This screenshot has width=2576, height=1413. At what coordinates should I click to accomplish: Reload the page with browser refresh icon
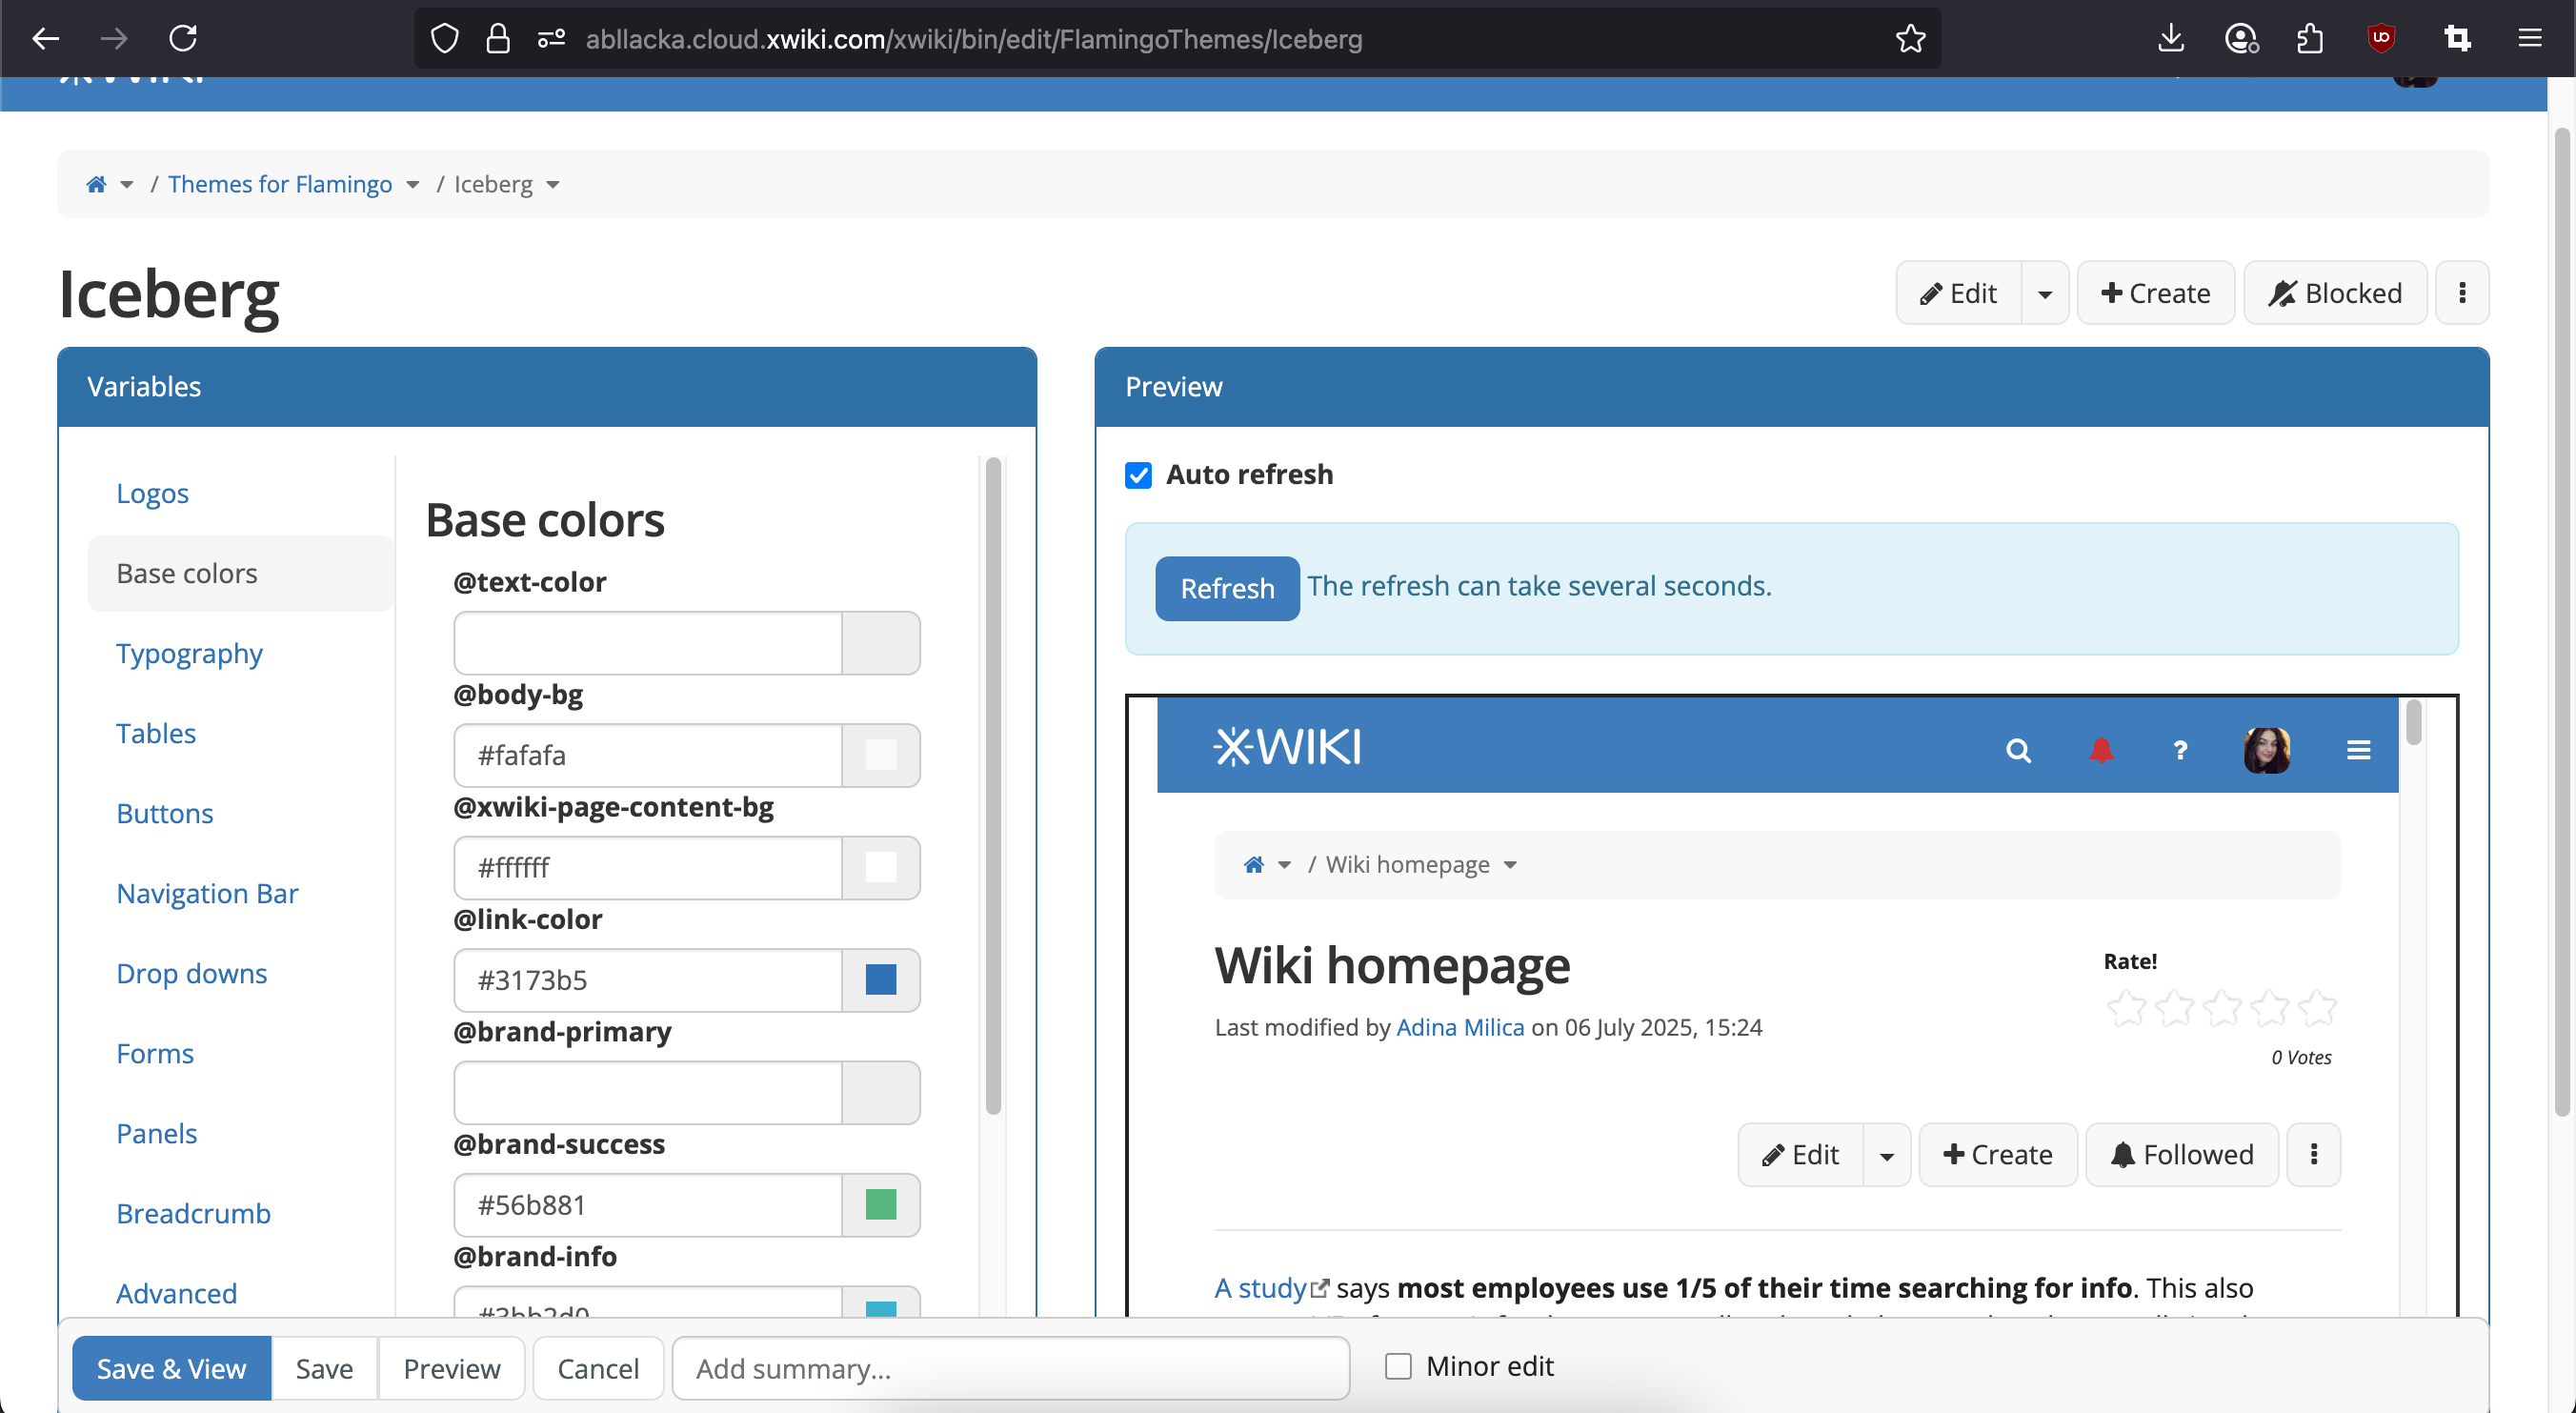pyautogui.click(x=183, y=39)
